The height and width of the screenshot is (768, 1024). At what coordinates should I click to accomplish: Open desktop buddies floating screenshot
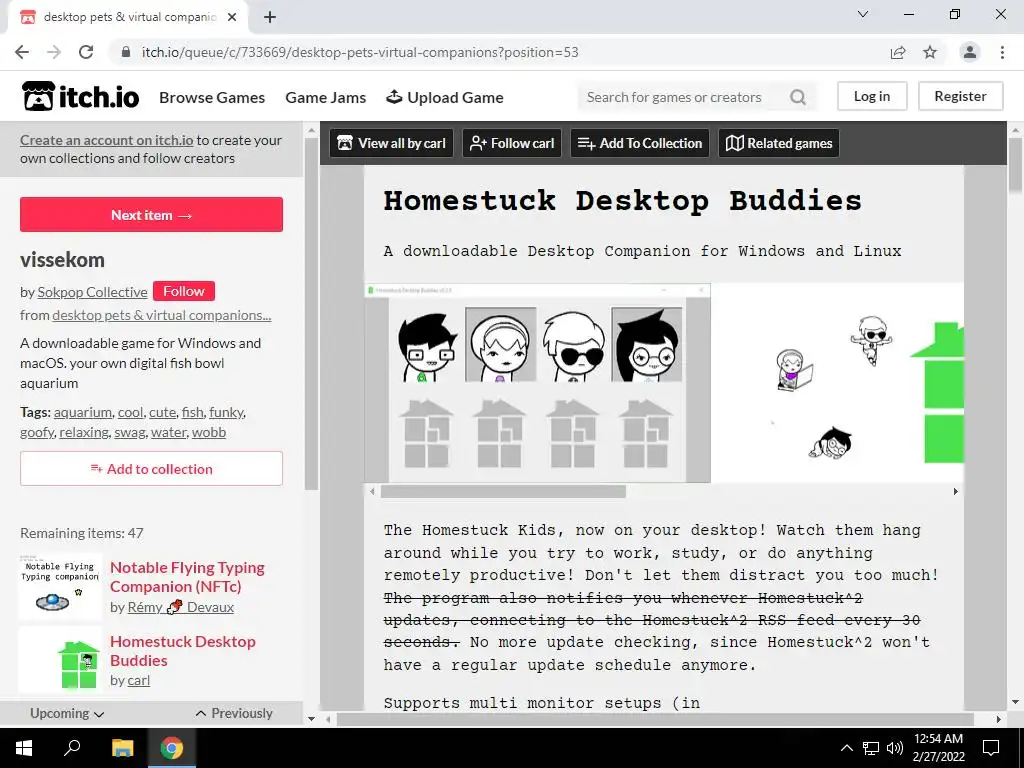click(837, 383)
